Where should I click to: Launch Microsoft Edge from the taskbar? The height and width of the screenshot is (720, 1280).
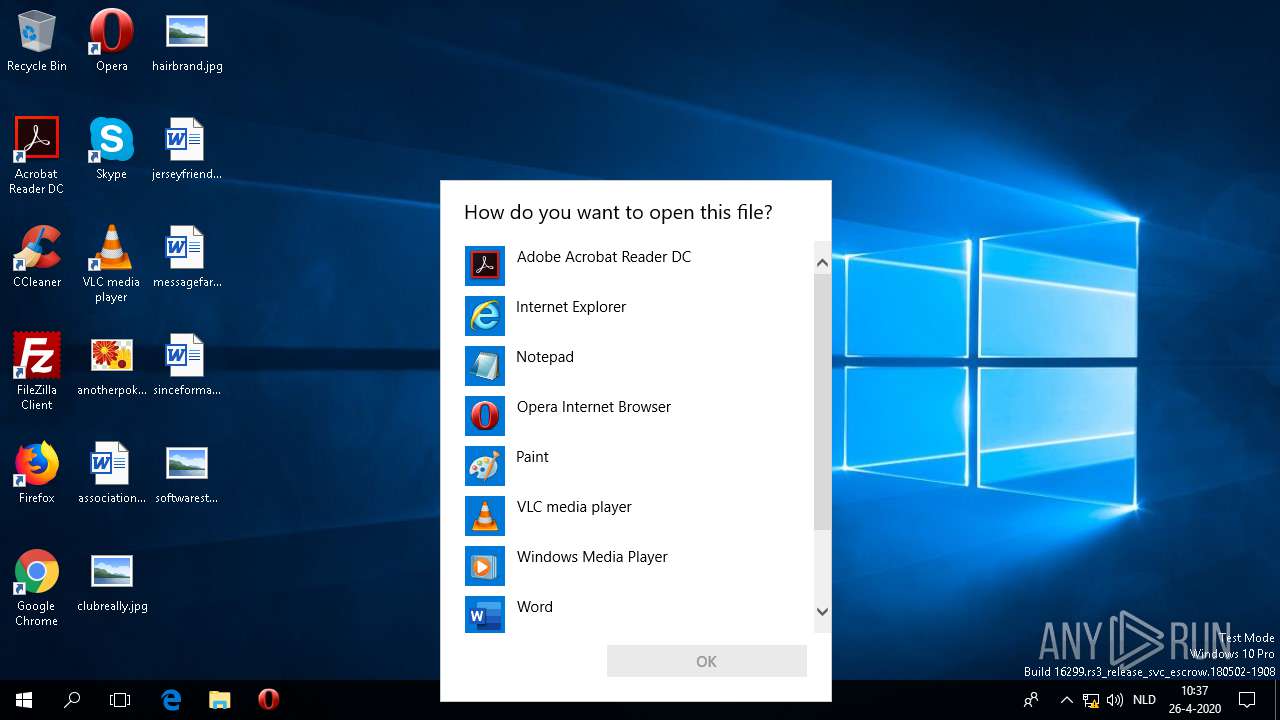pos(171,700)
